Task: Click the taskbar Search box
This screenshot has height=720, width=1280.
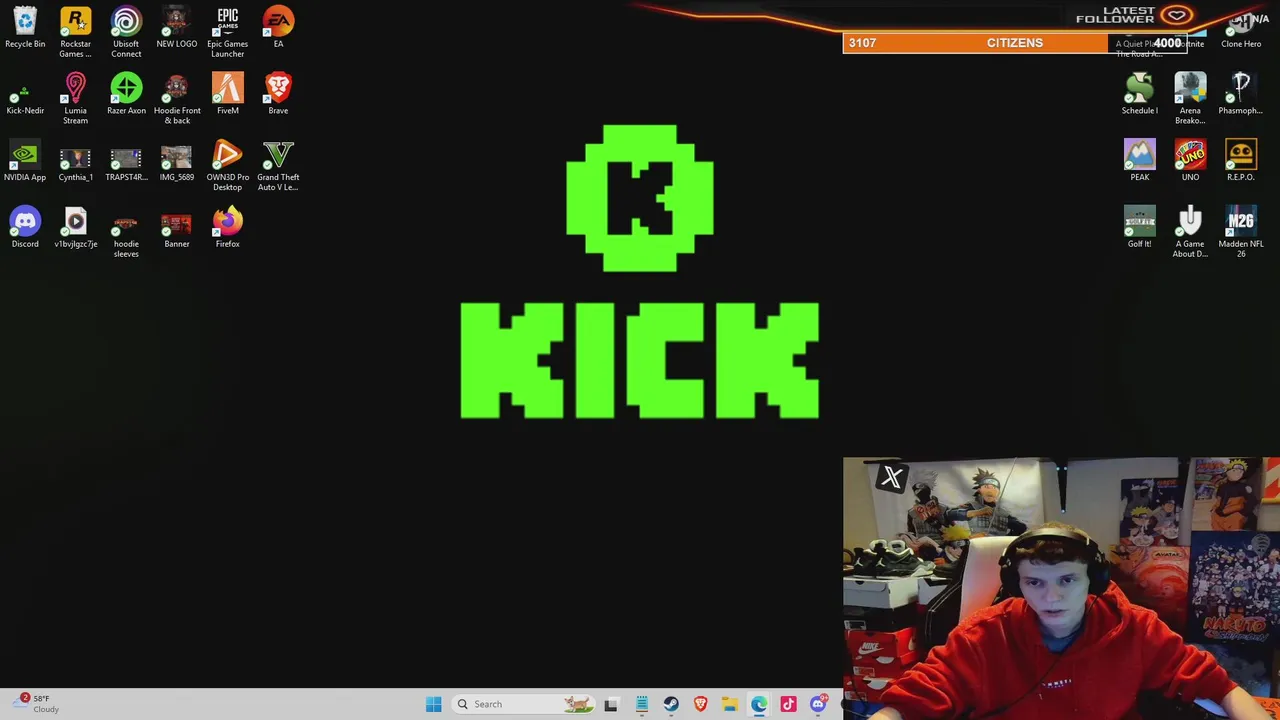Action: coord(521,704)
